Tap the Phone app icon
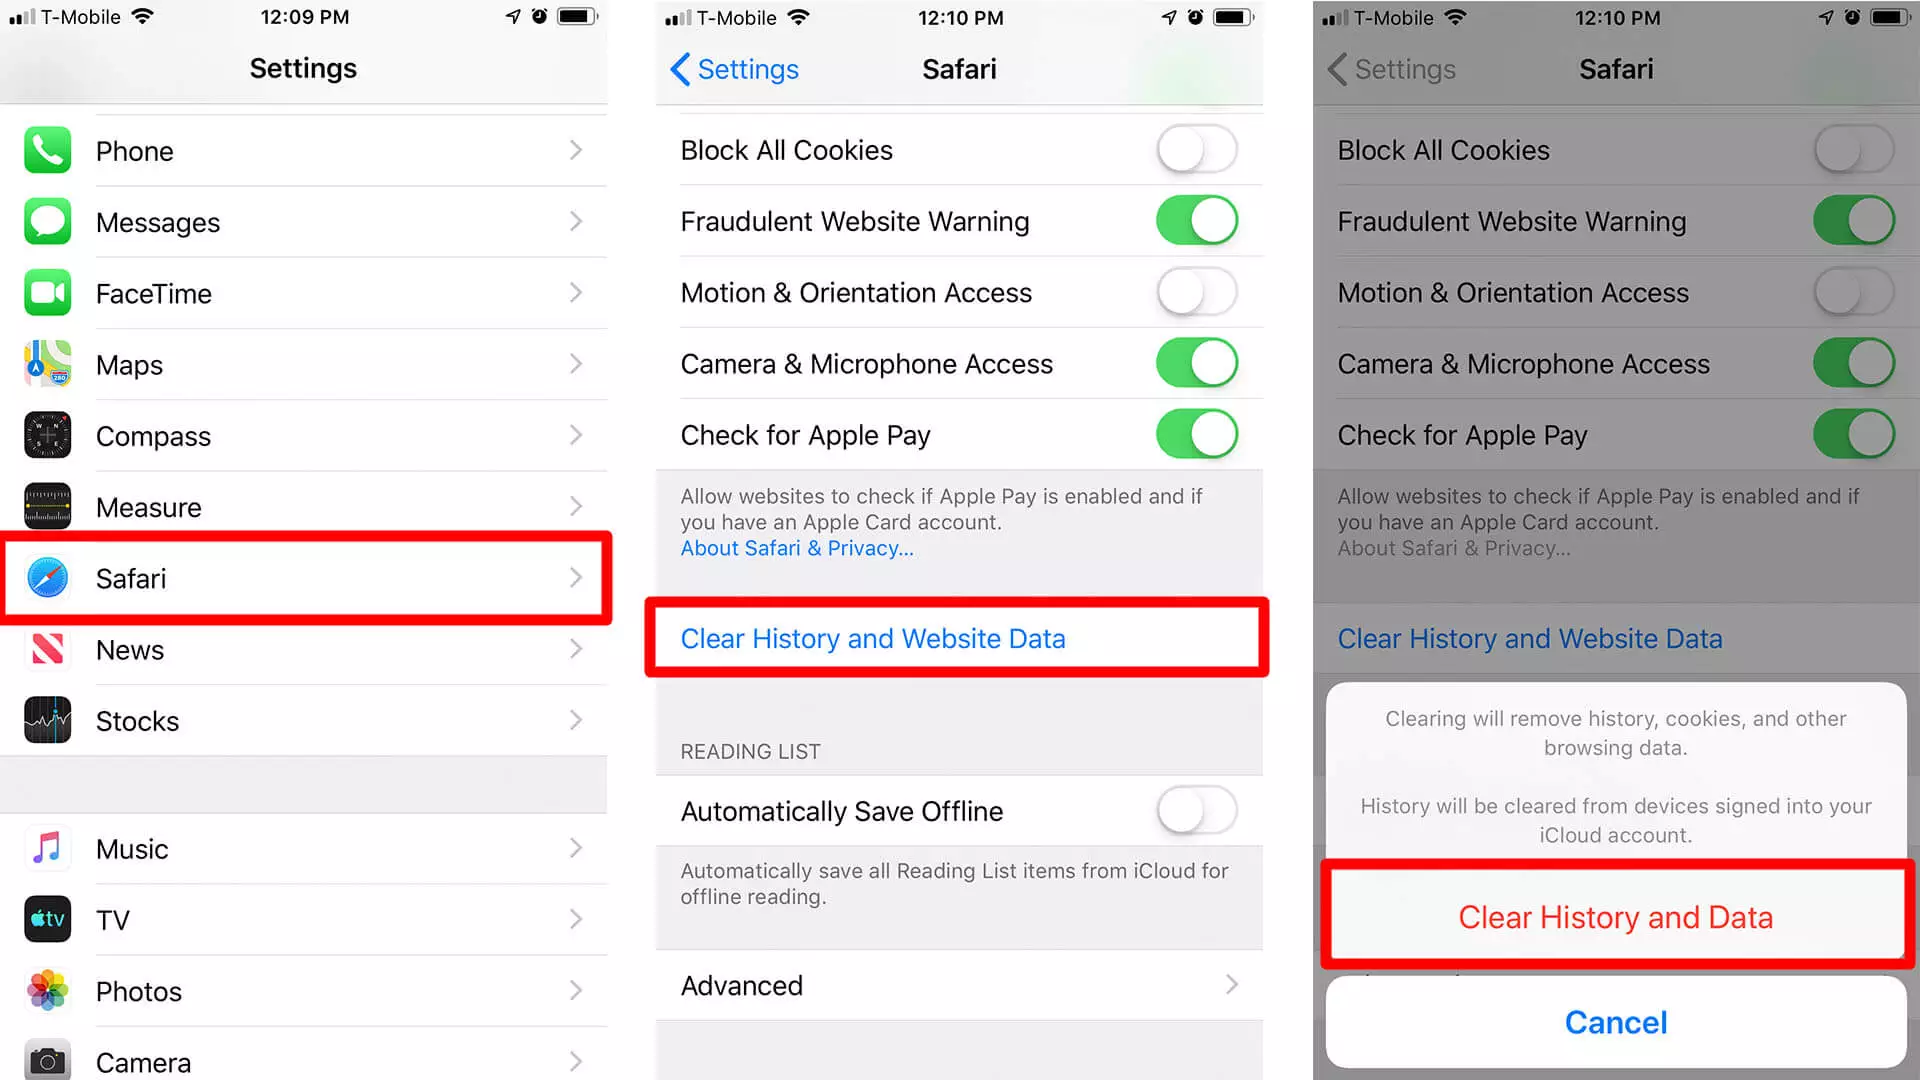The image size is (1920, 1080). click(x=47, y=150)
